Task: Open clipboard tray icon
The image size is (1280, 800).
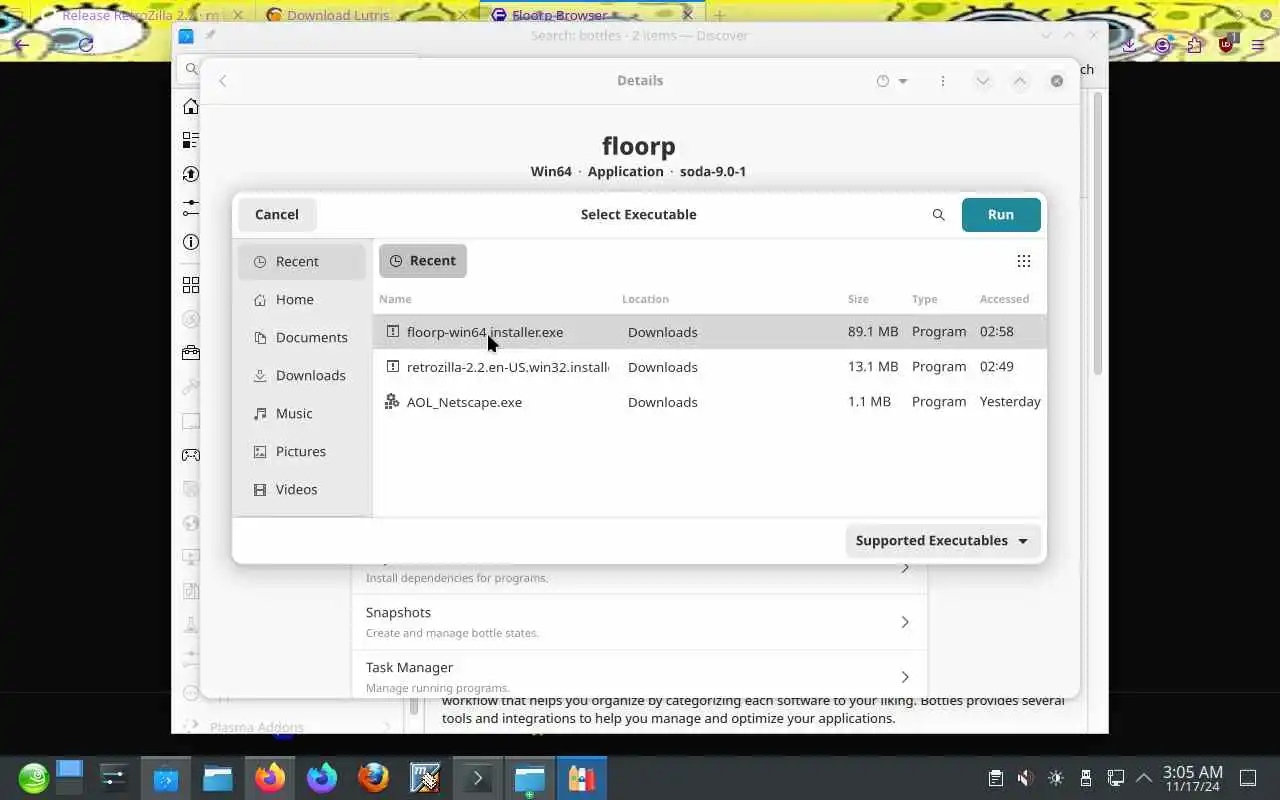Action: (x=995, y=778)
